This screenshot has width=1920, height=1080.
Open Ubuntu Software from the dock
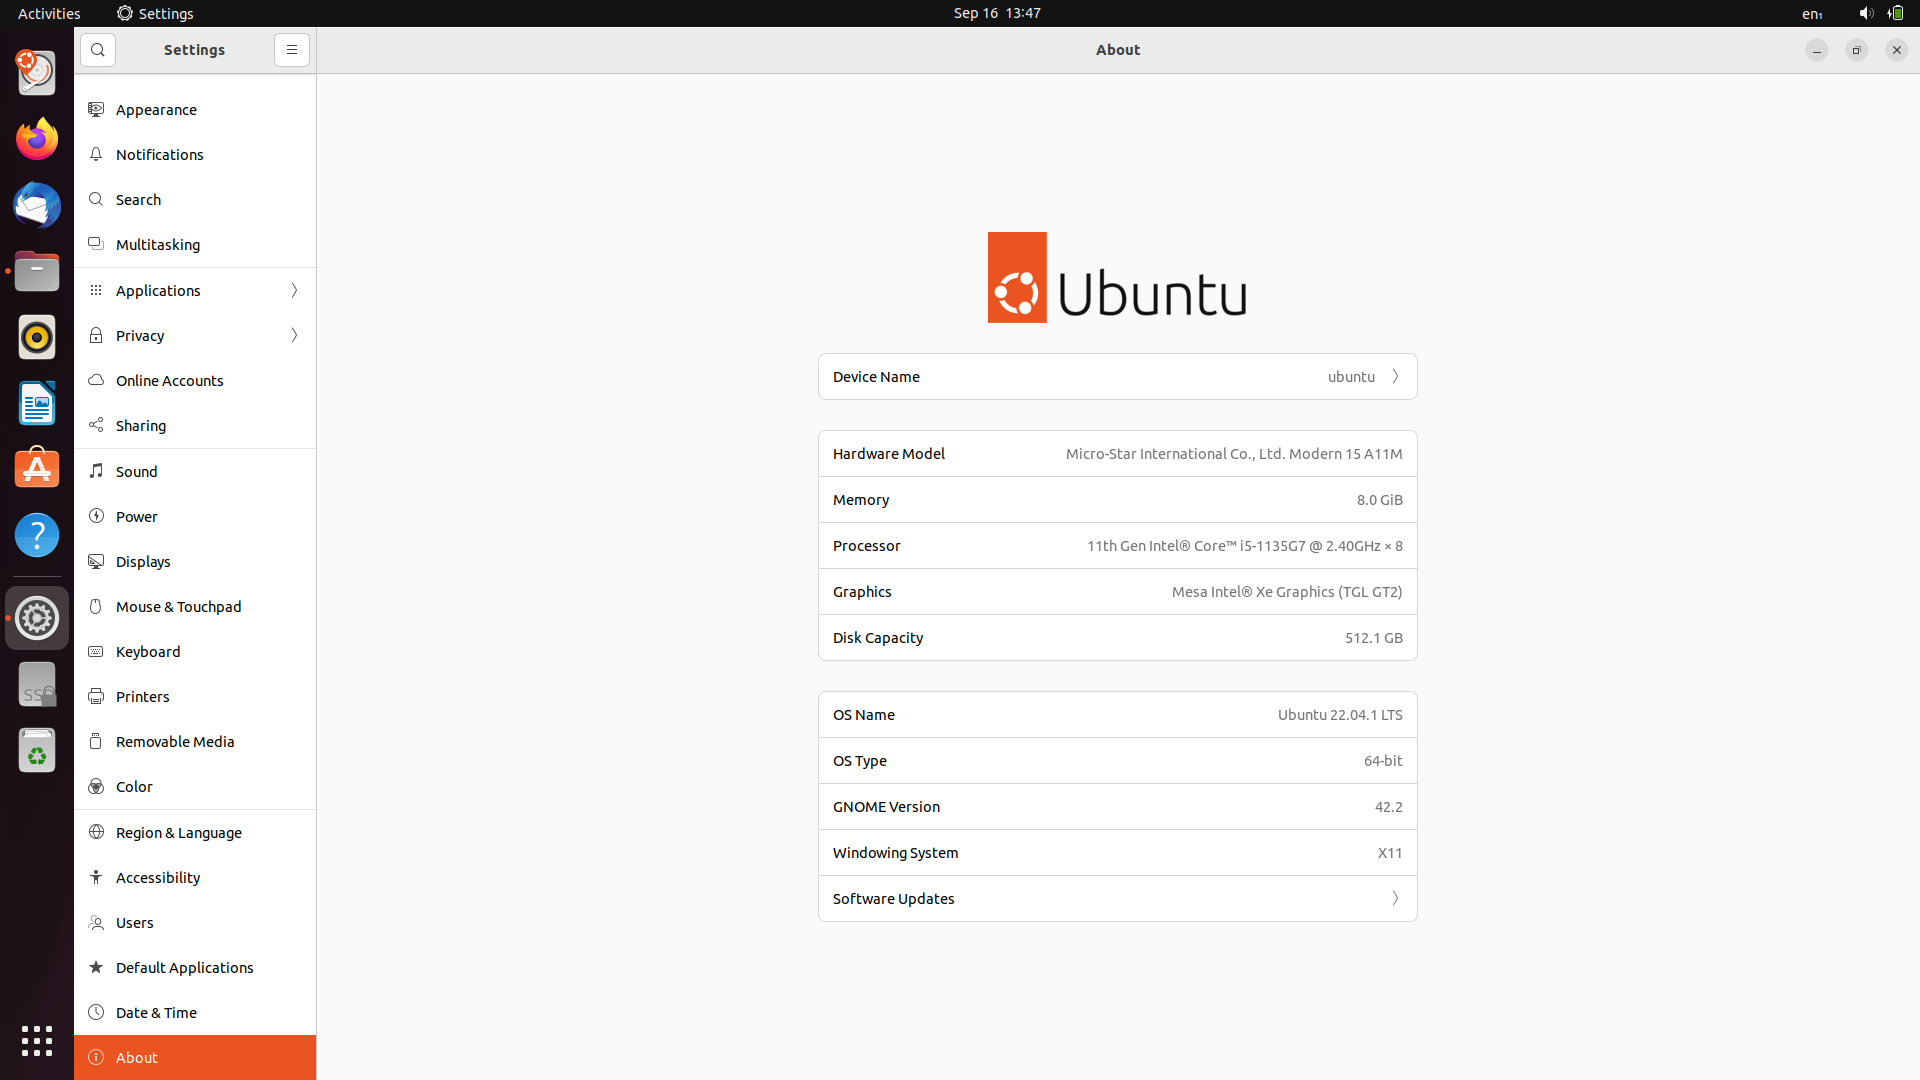coord(37,469)
